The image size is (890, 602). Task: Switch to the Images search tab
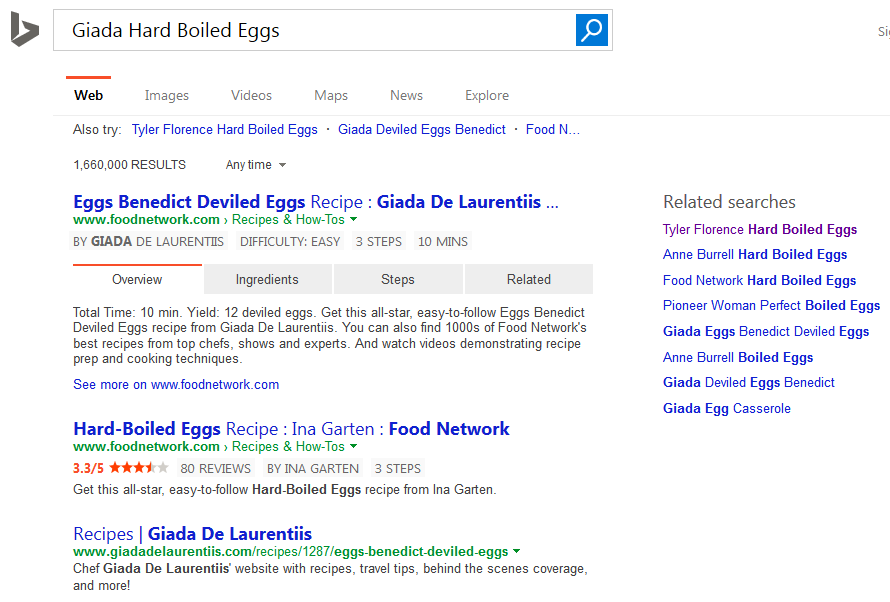[x=166, y=96]
